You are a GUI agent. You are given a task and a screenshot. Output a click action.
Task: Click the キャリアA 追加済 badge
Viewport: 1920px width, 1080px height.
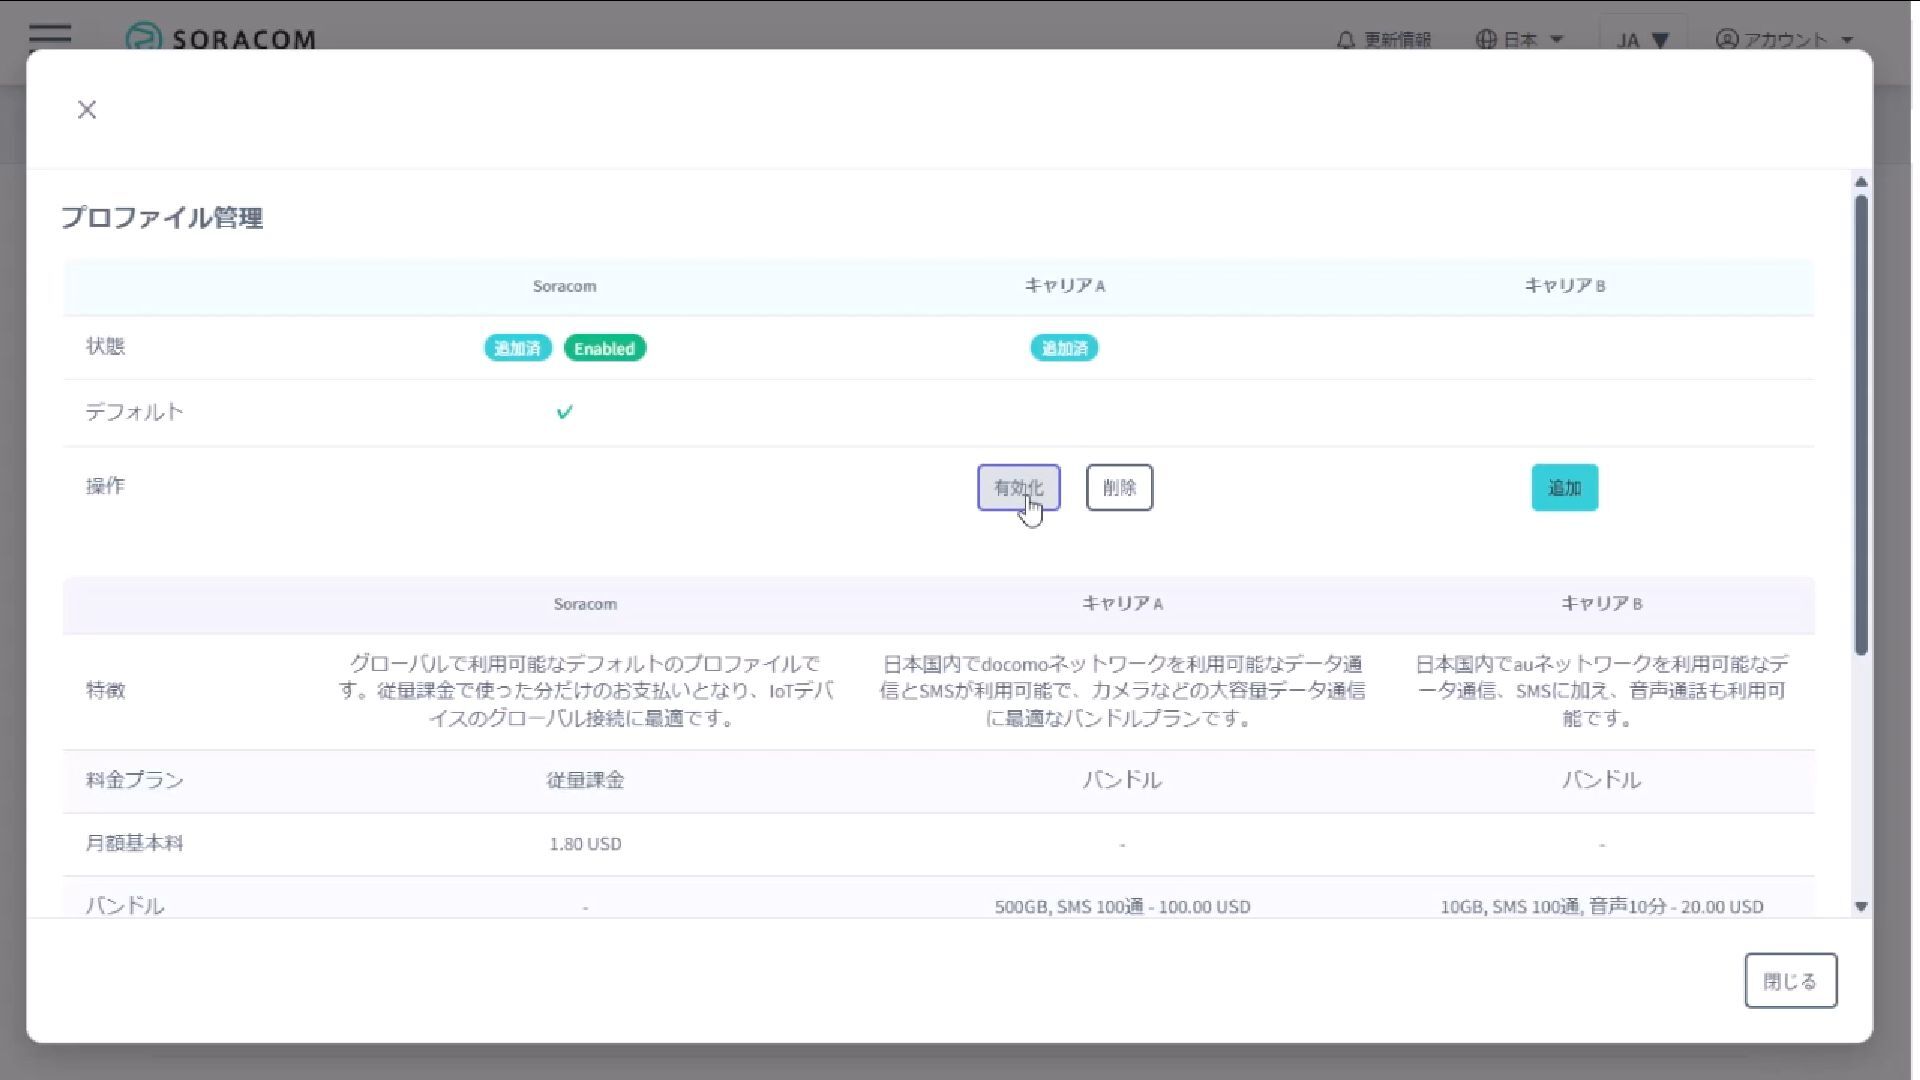point(1064,348)
